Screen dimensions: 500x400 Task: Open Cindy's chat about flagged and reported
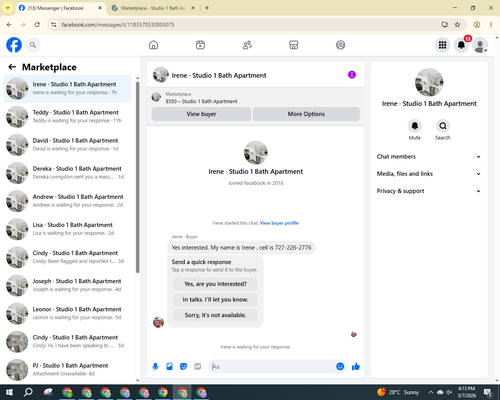(x=67, y=257)
